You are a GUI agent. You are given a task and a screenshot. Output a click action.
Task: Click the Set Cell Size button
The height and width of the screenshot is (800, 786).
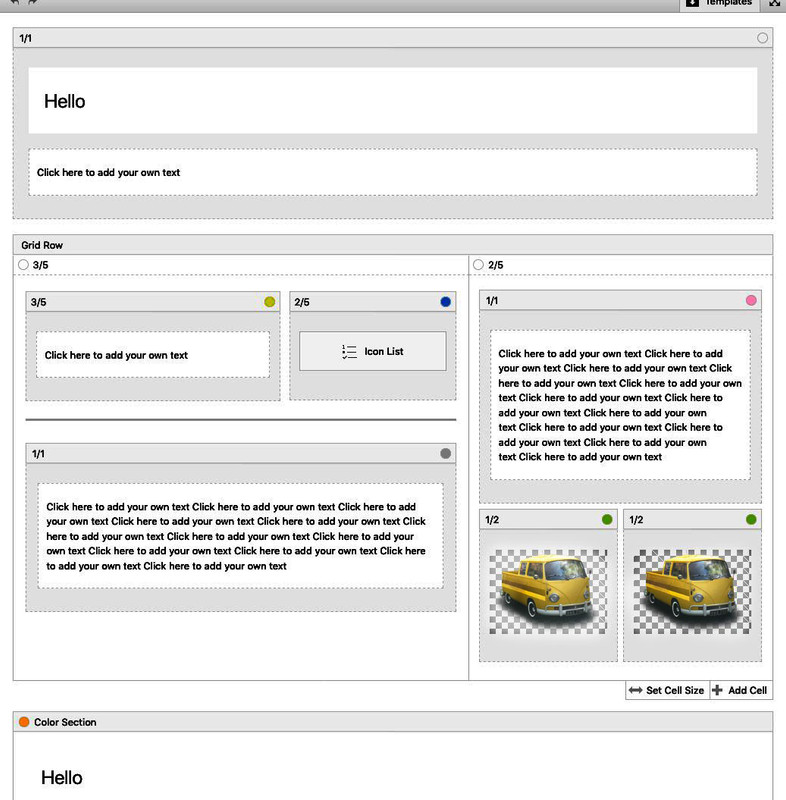[667, 690]
